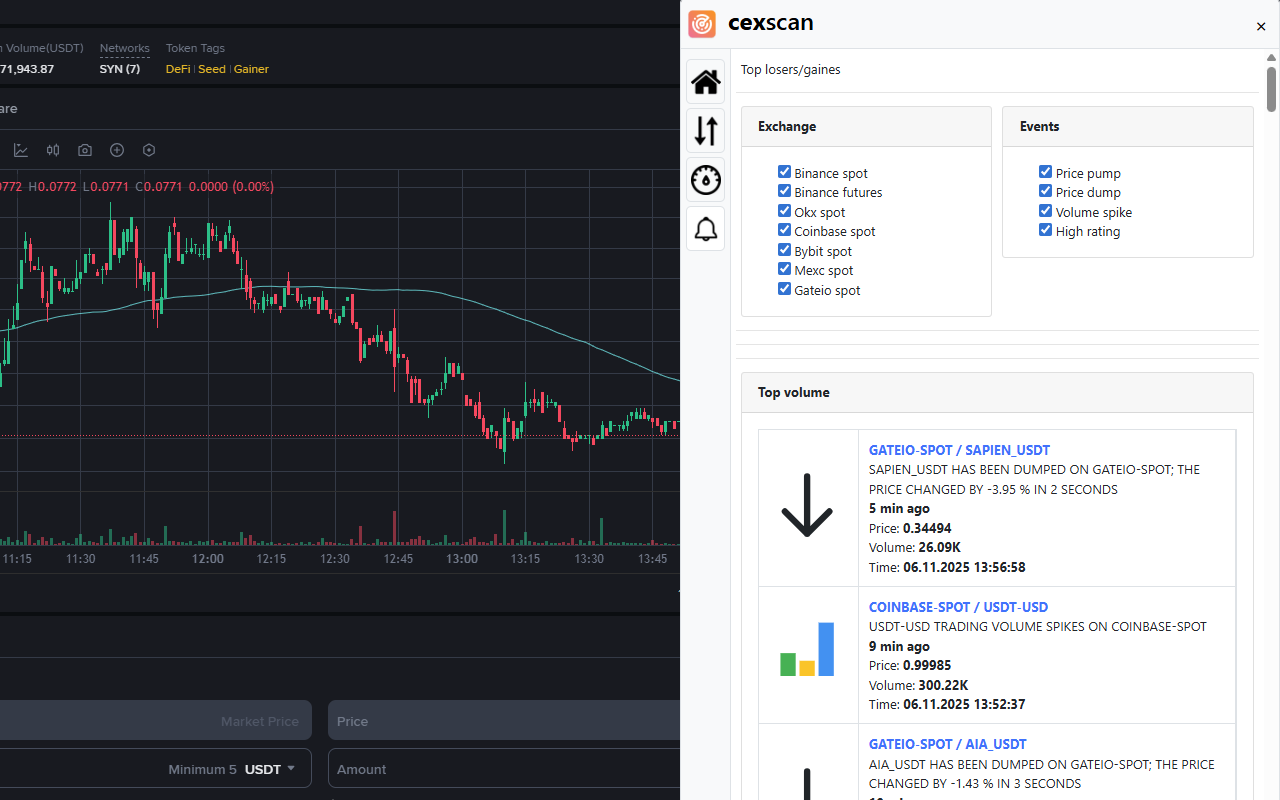Viewport: 1280px width, 800px height.
Task: Disable the Bybit spot checkbox
Action: pyautogui.click(x=784, y=250)
